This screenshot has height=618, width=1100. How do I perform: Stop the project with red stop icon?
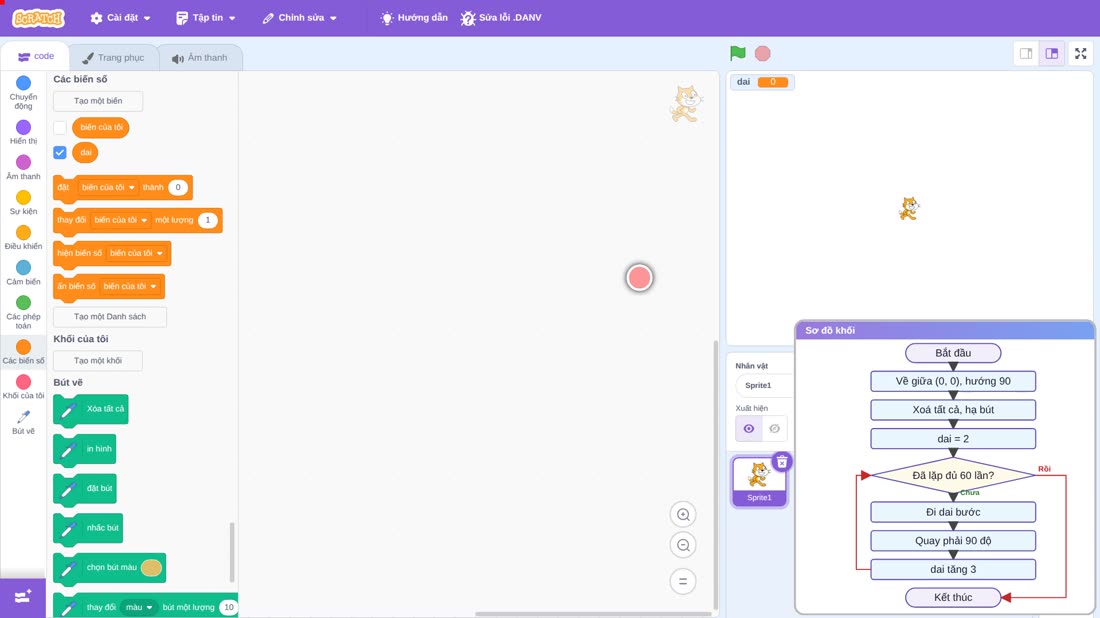click(x=763, y=53)
